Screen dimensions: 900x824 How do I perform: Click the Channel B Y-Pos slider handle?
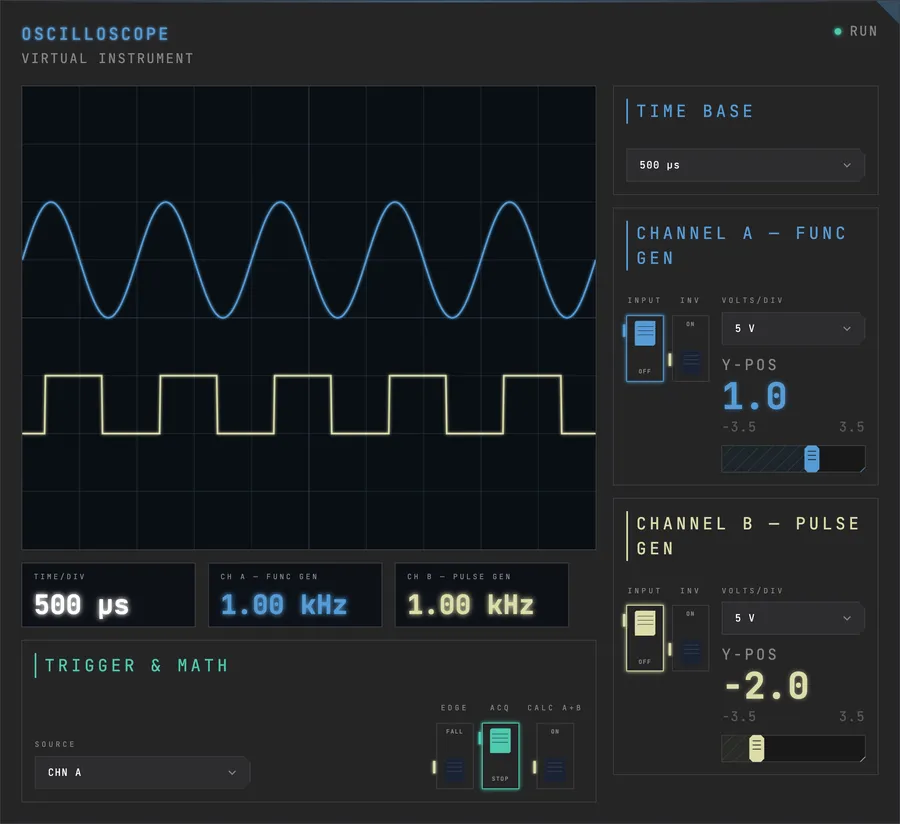click(757, 748)
